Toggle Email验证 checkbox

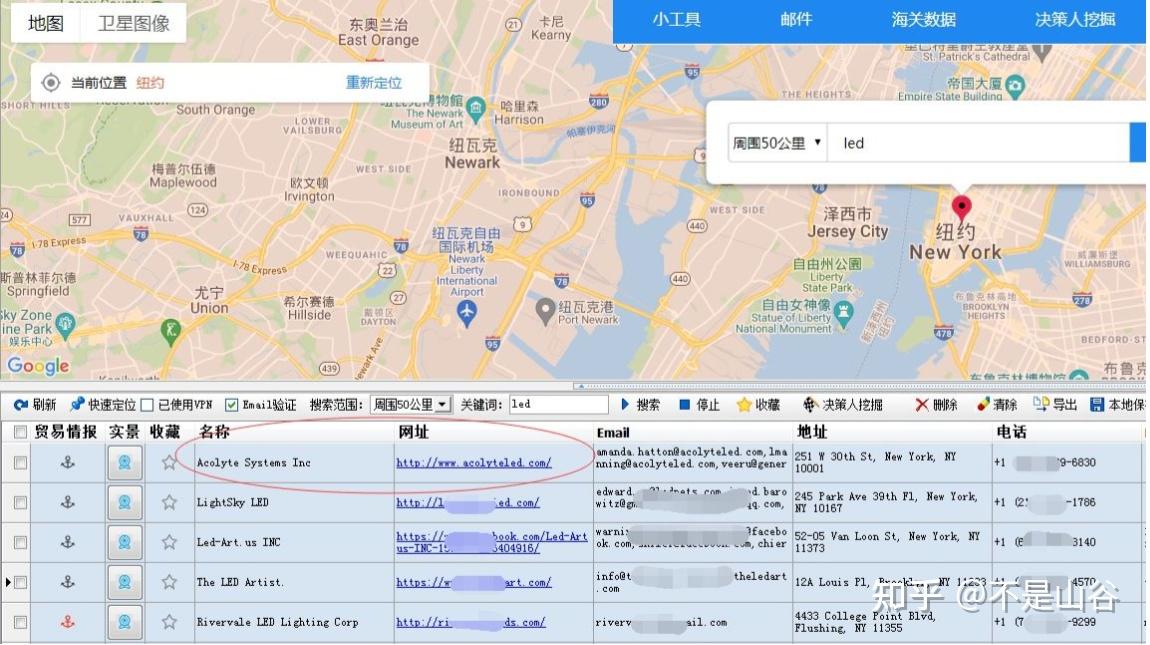click(x=232, y=405)
